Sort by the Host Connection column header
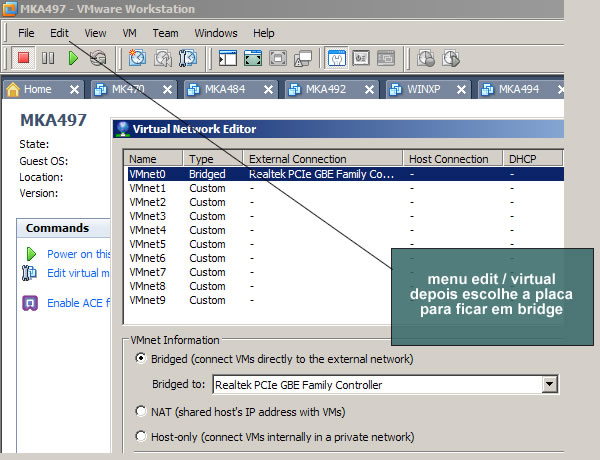 click(453, 158)
